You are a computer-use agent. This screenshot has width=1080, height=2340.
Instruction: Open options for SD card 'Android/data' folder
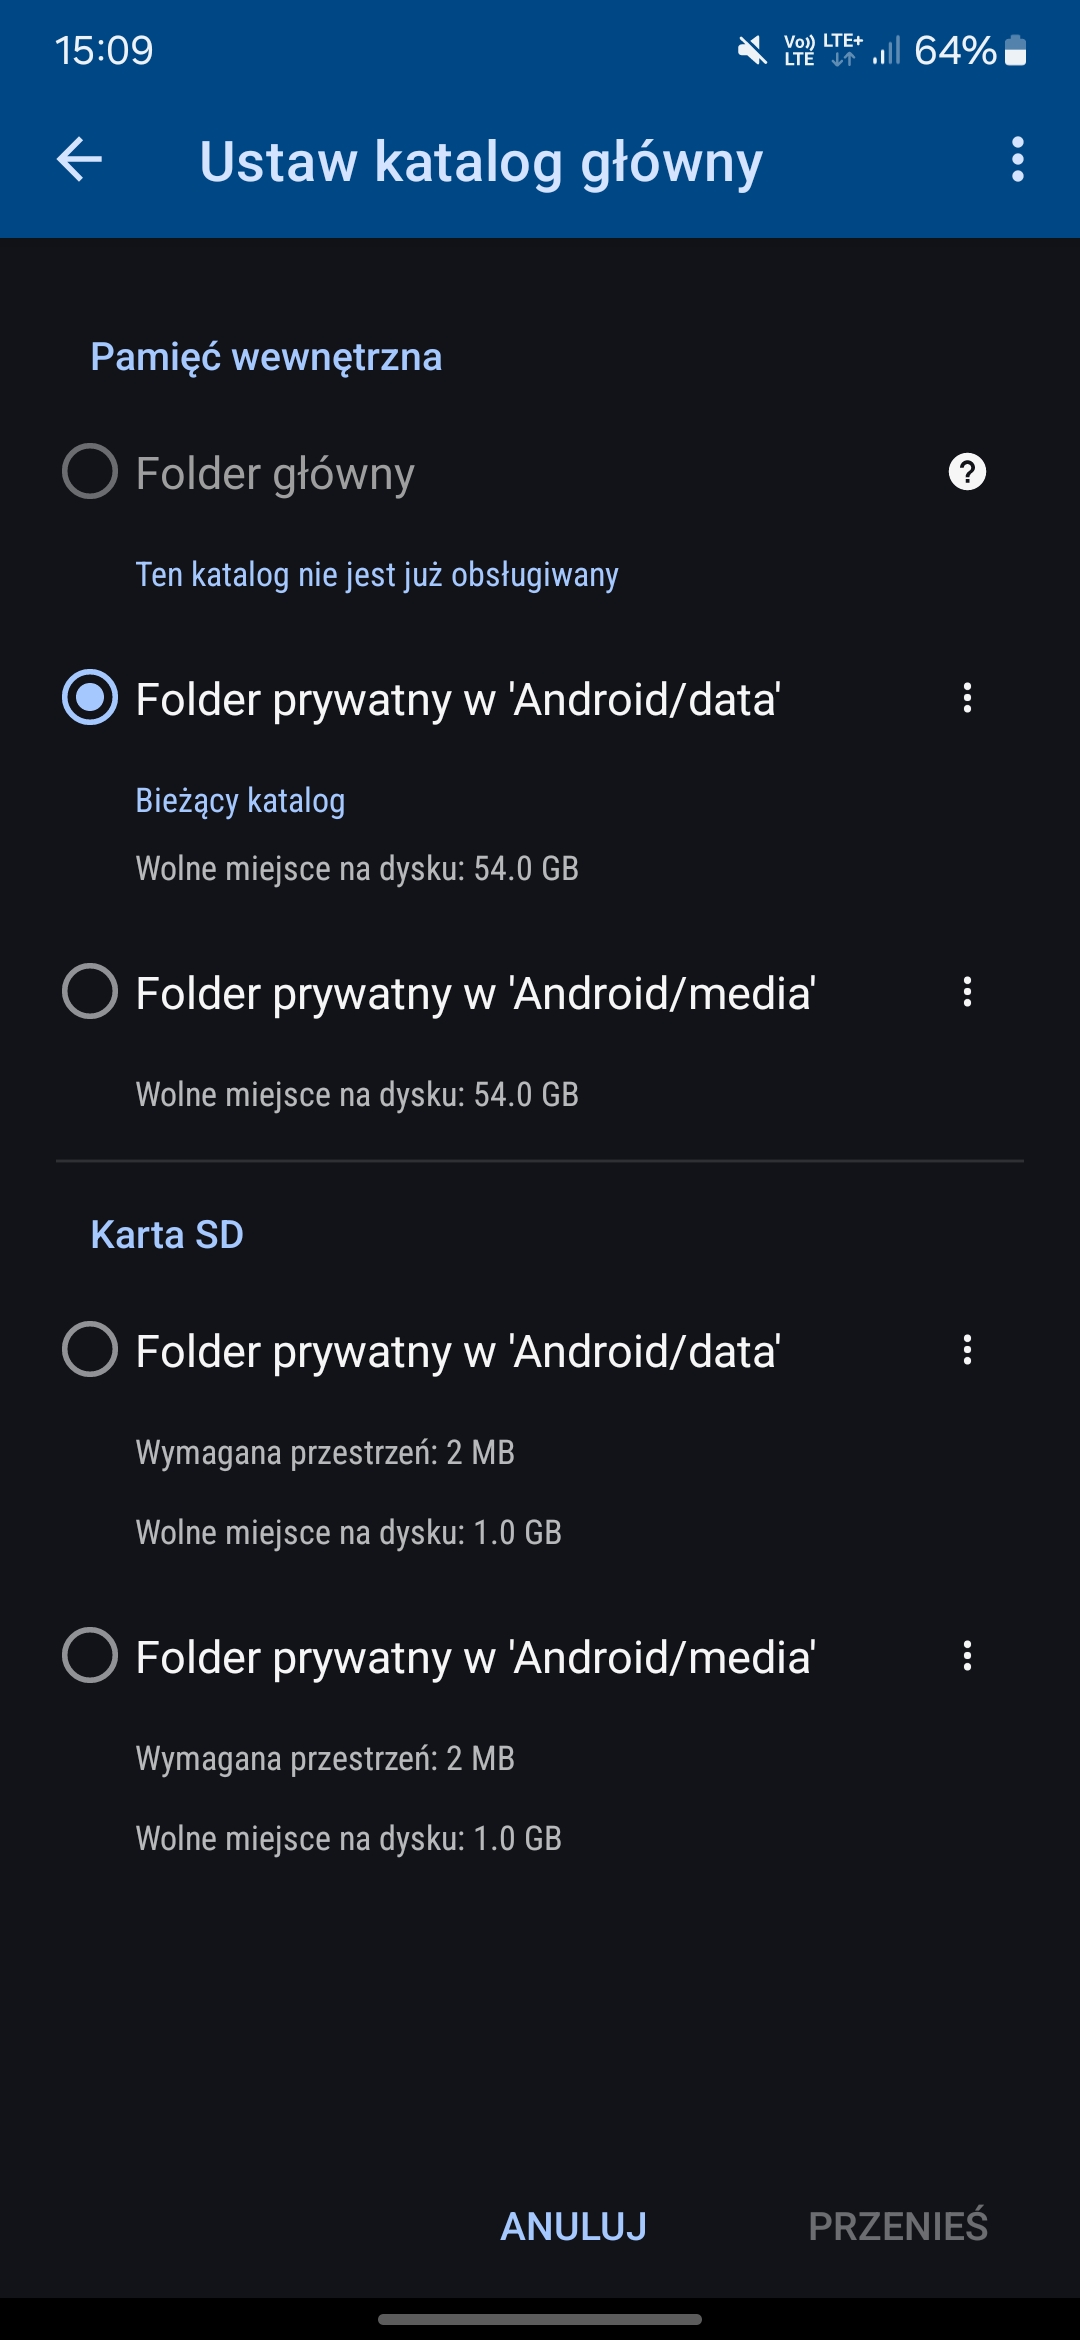[x=966, y=1350]
